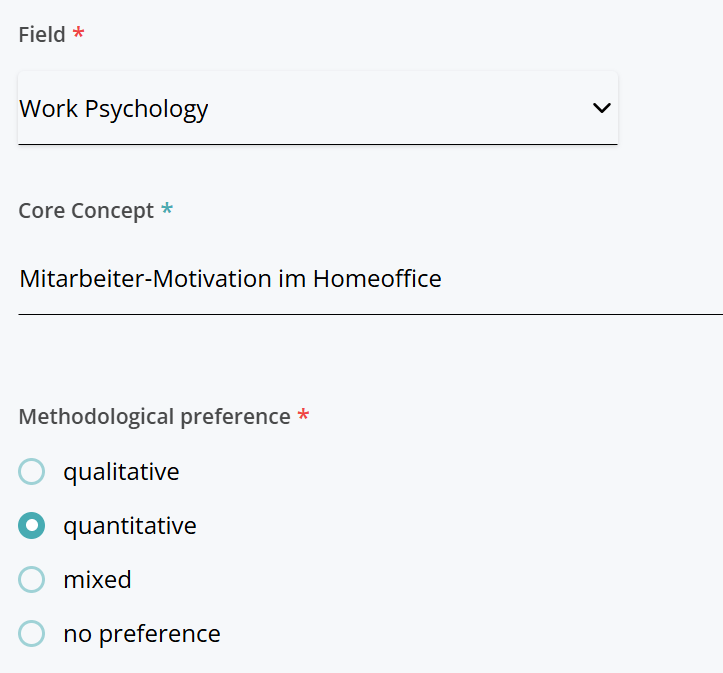The width and height of the screenshot is (723, 673).
Task: Click the chevron arrow of Field dropdown
Action: click(601, 108)
